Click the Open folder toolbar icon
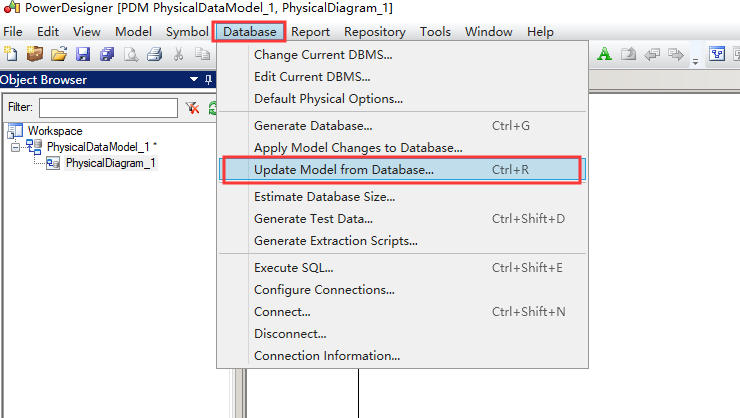Screen dimensions: 740x418 click(59, 54)
